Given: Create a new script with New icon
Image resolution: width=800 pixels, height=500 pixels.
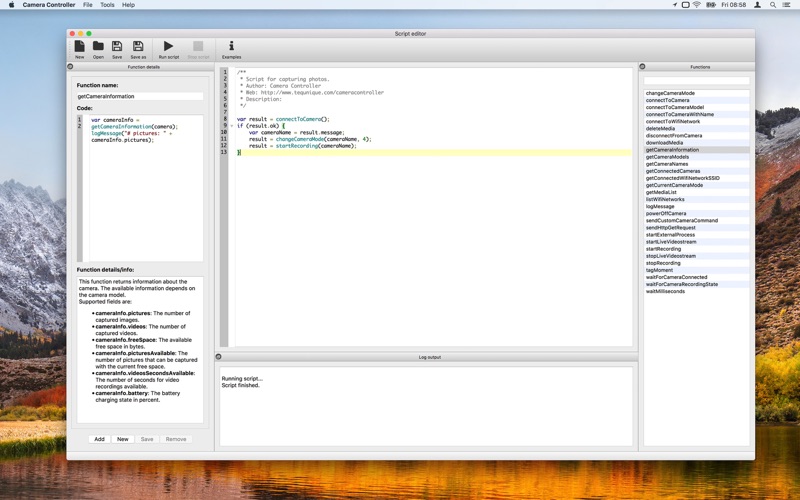Looking at the screenshot, I should click(80, 49).
